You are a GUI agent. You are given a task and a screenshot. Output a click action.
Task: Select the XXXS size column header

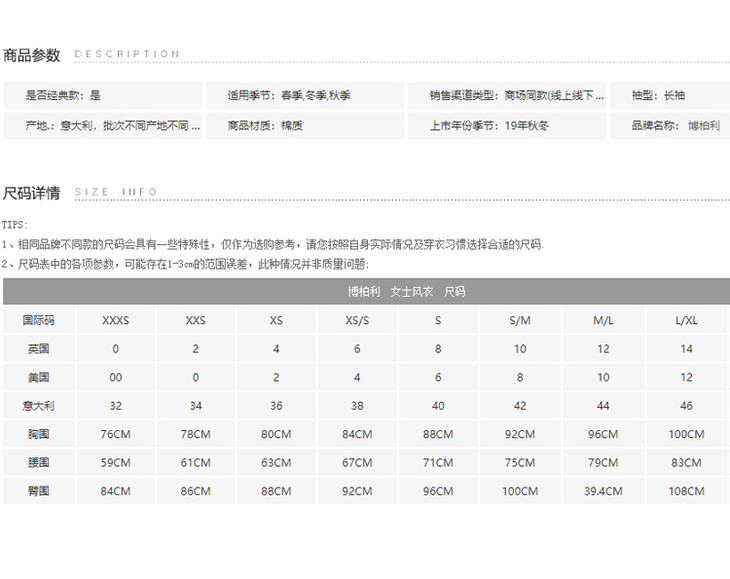point(115,321)
